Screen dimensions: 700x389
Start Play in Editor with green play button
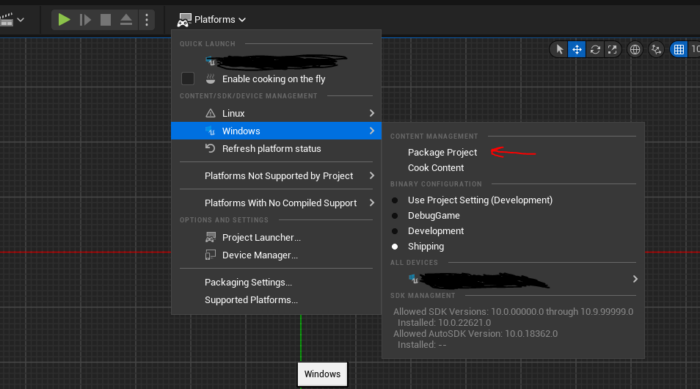coord(64,20)
